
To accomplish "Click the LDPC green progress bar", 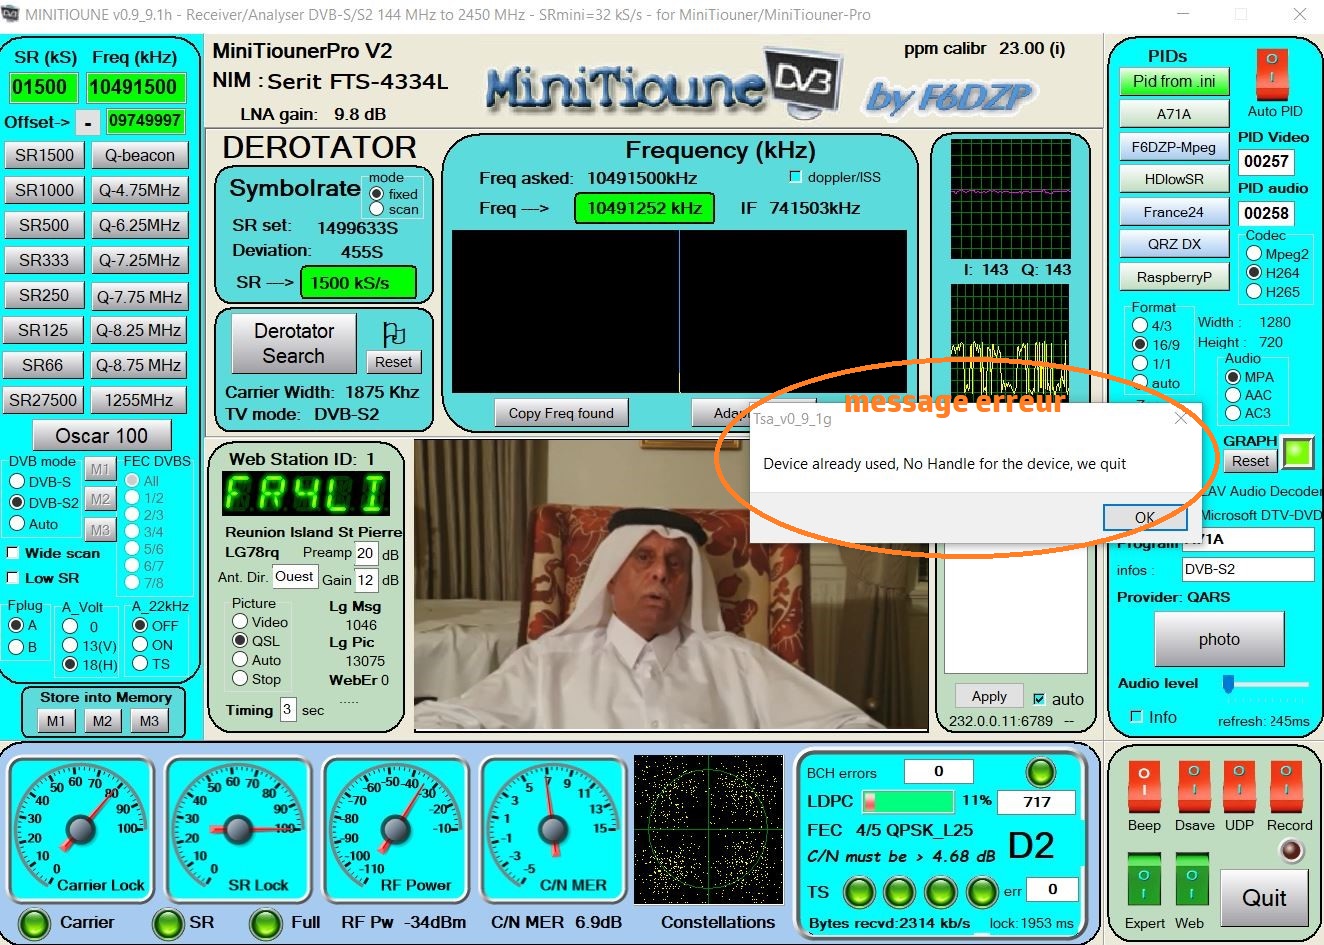I will pos(908,801).
